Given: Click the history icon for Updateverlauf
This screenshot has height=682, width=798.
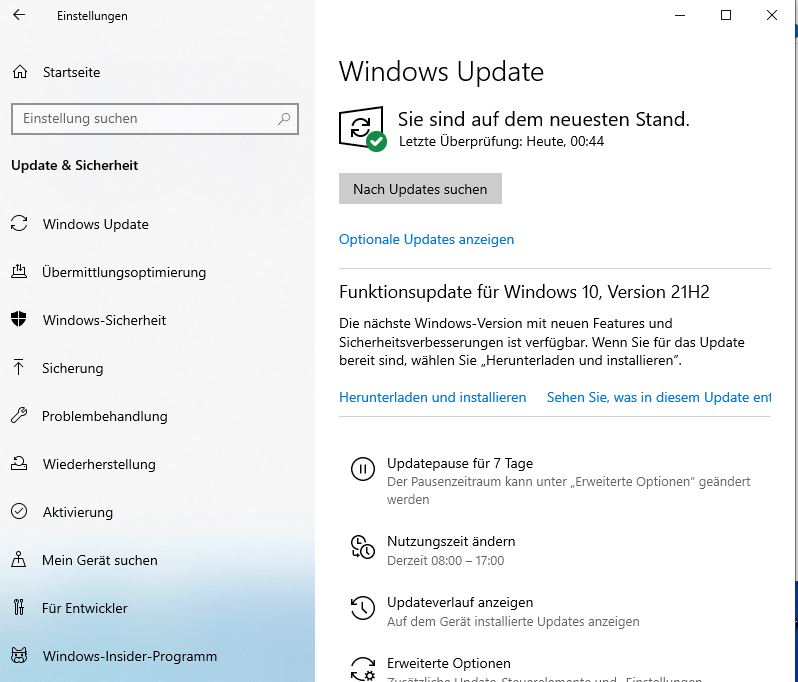Looking at the screenshot, I should 363,608.
